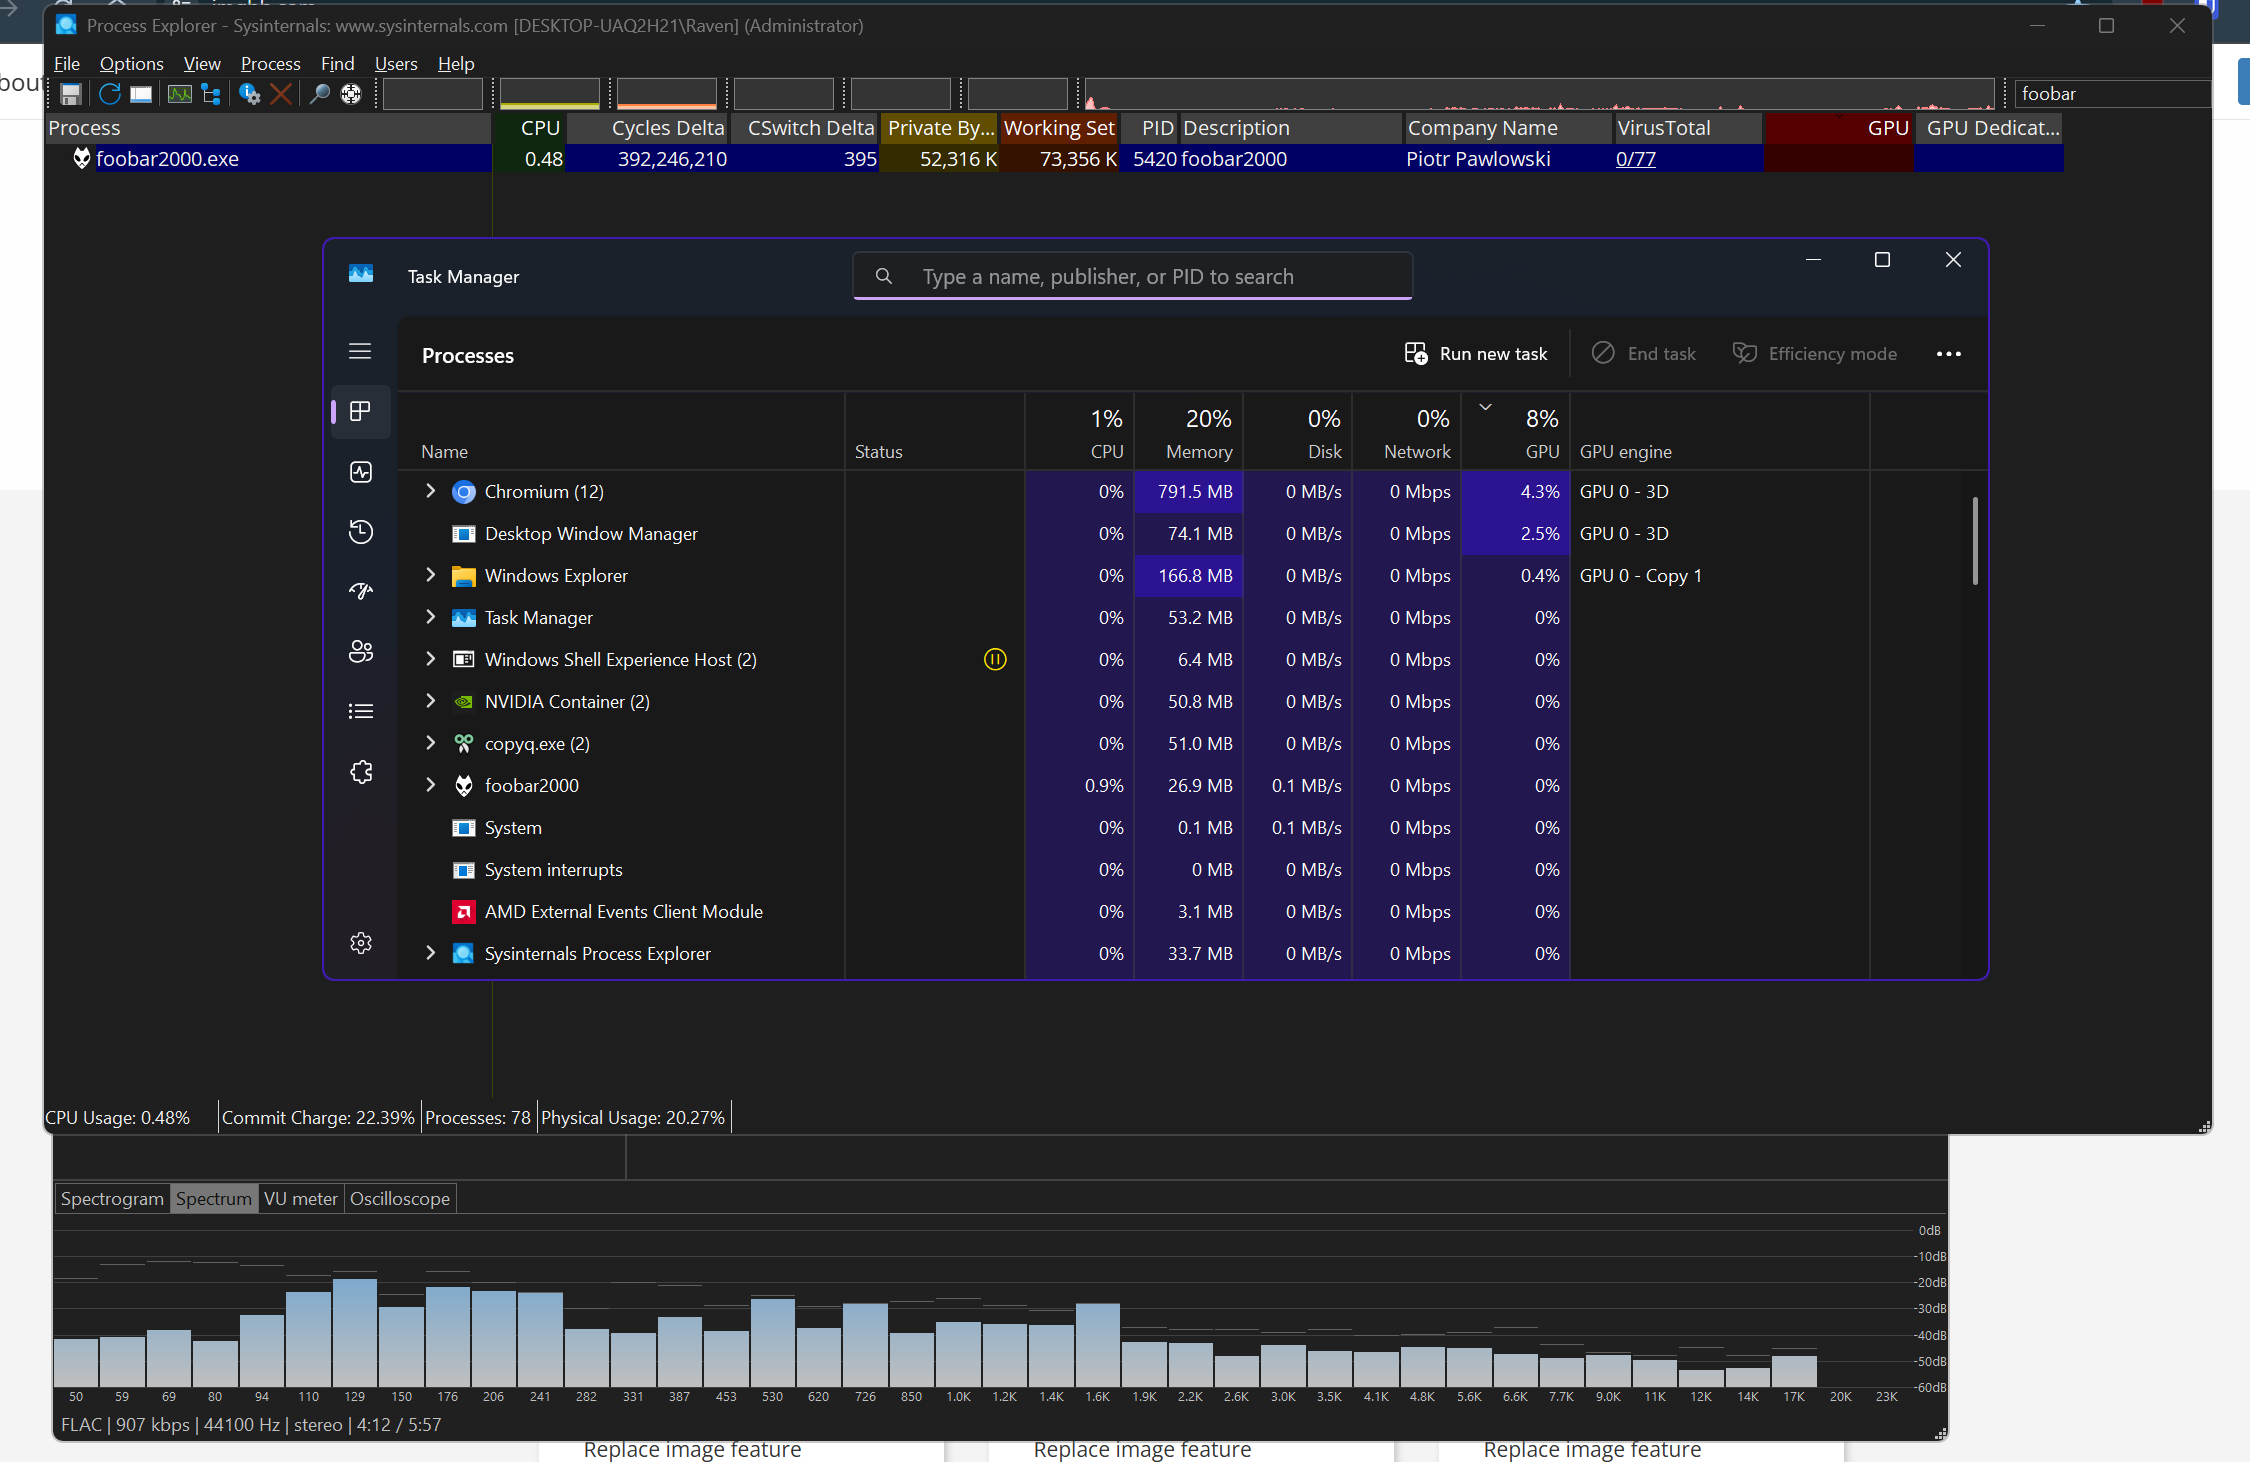Toggle Task Manager hamburger navigation menu
The height and width of the screenshot is (1462, 2250).
pyautogui.click(x=360, y=351)
